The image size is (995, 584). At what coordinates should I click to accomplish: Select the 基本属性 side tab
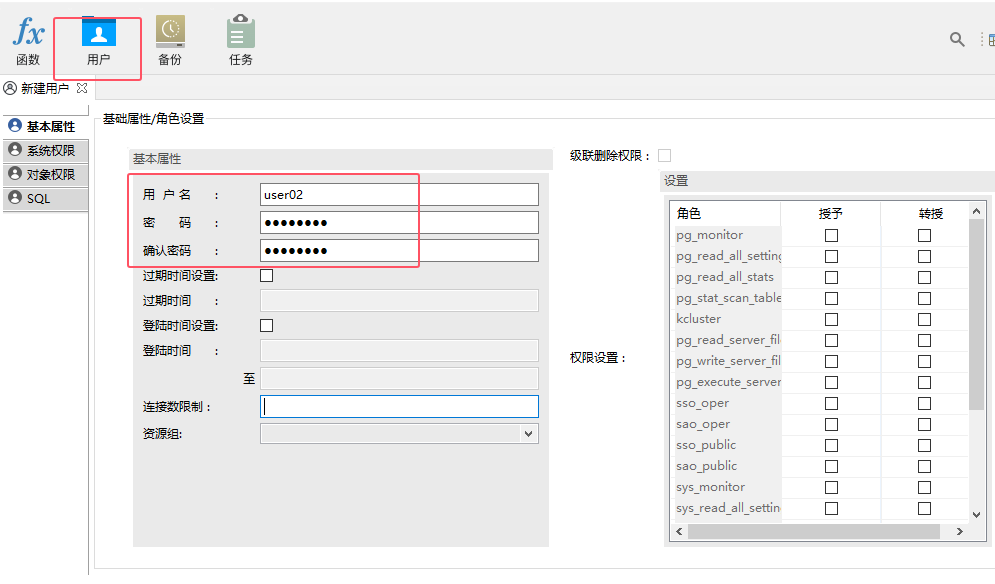[42, 127]
